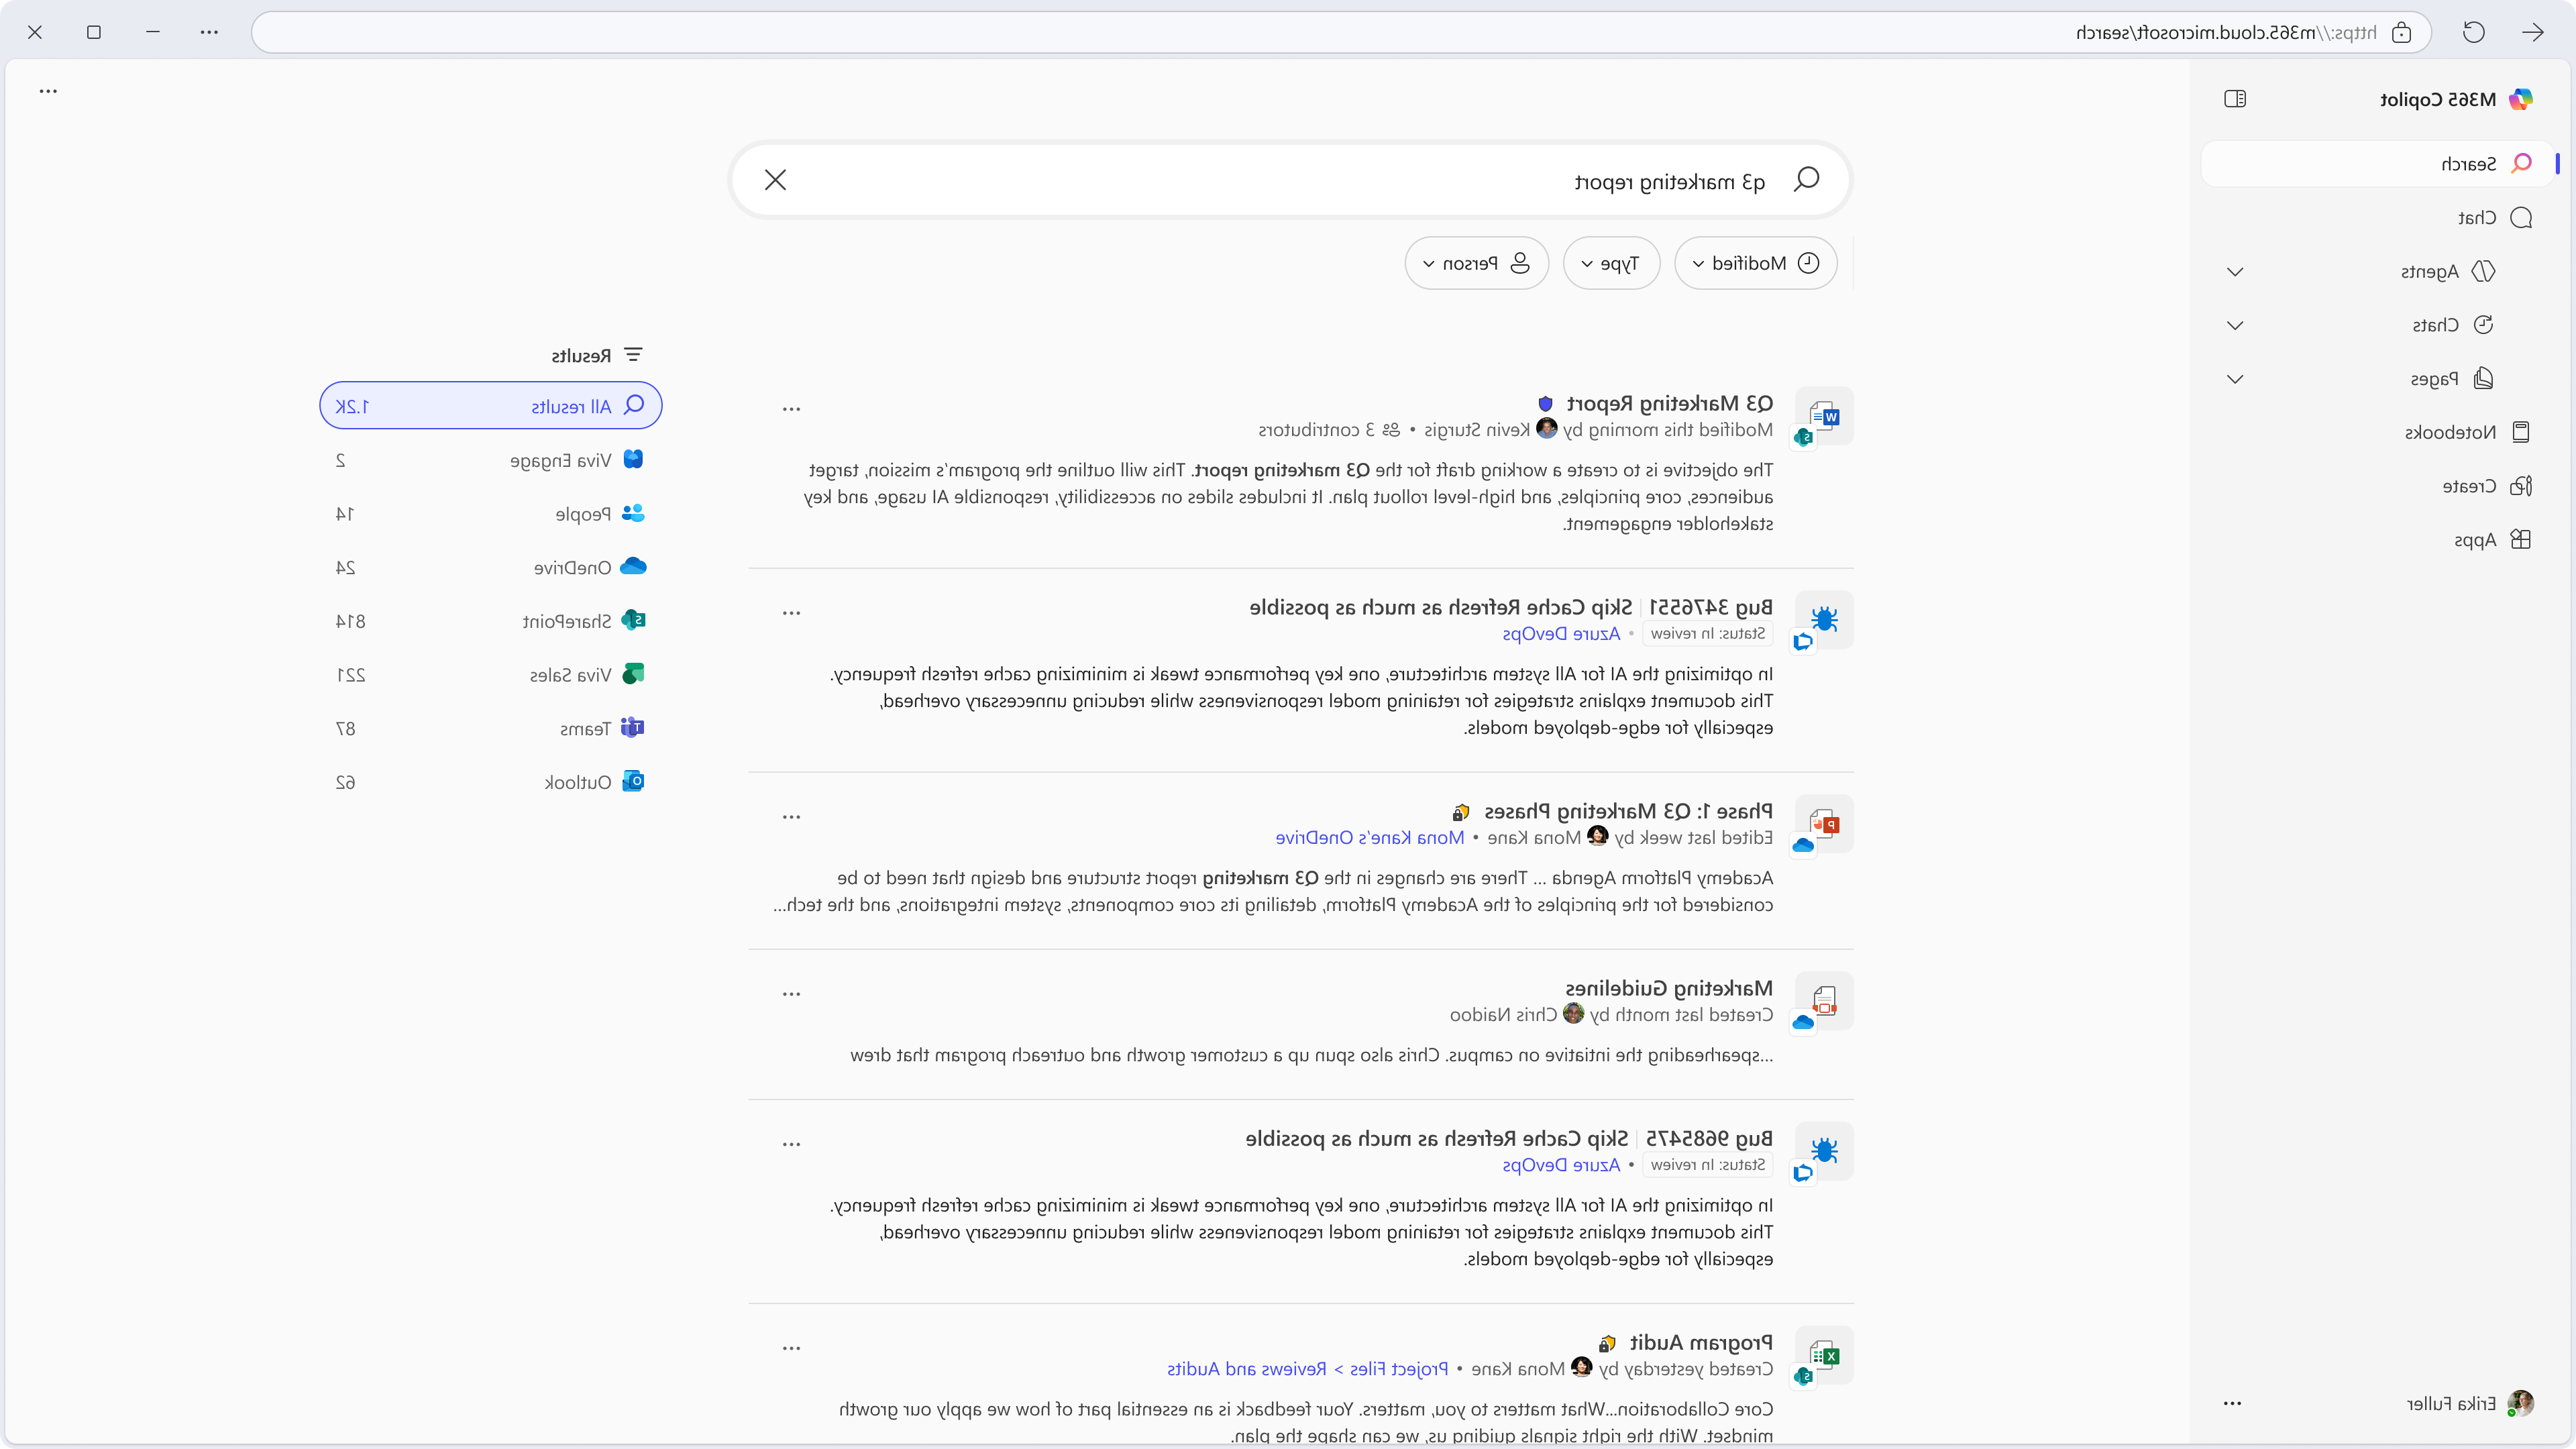This screenshot has height=1449, width=2576.
Task: Open the Person filter dropdown
Action: pyautogui.click(x=1476, y=263)
